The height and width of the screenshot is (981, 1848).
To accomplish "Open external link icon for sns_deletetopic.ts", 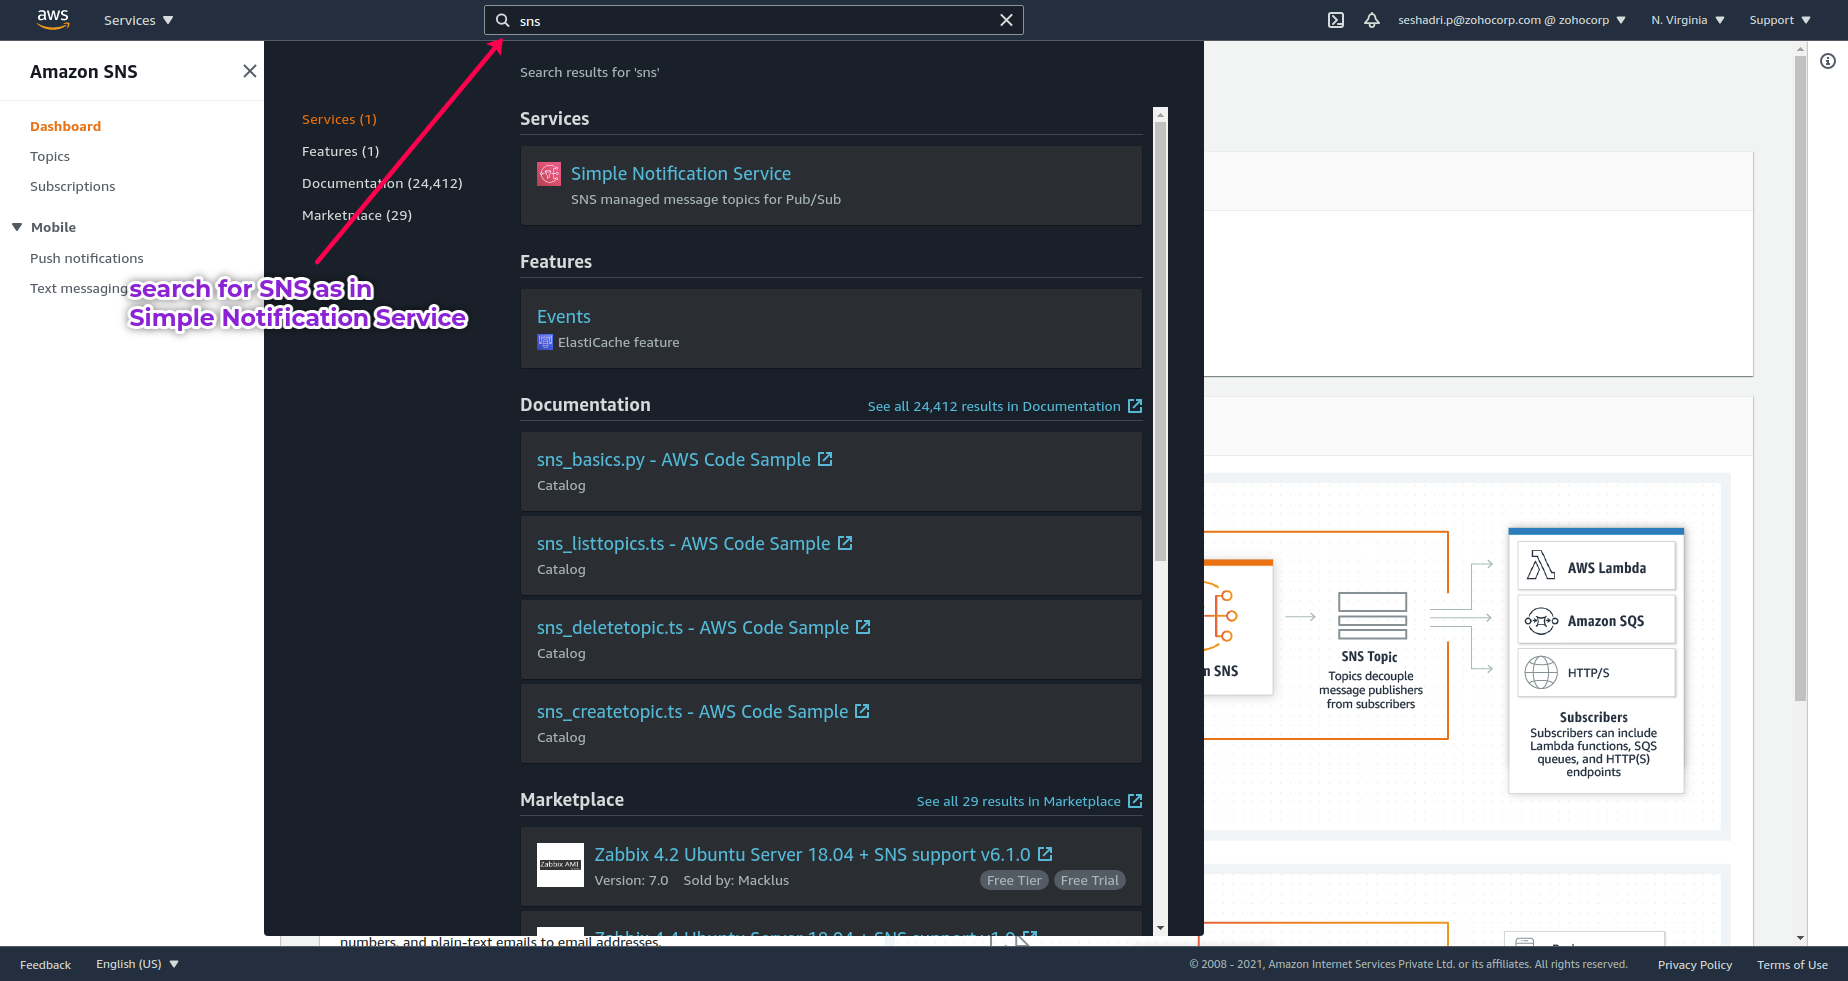I will pyautogui.click(x=863, y=627).
